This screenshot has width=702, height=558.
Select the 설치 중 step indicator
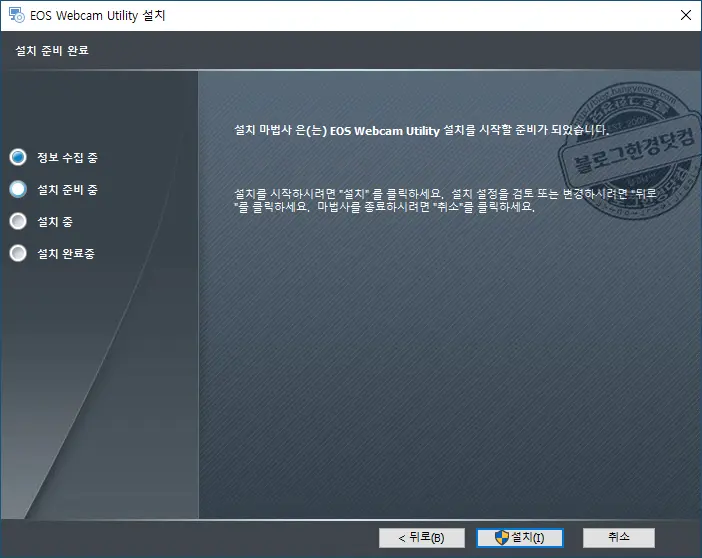click(x=18, y=221)
